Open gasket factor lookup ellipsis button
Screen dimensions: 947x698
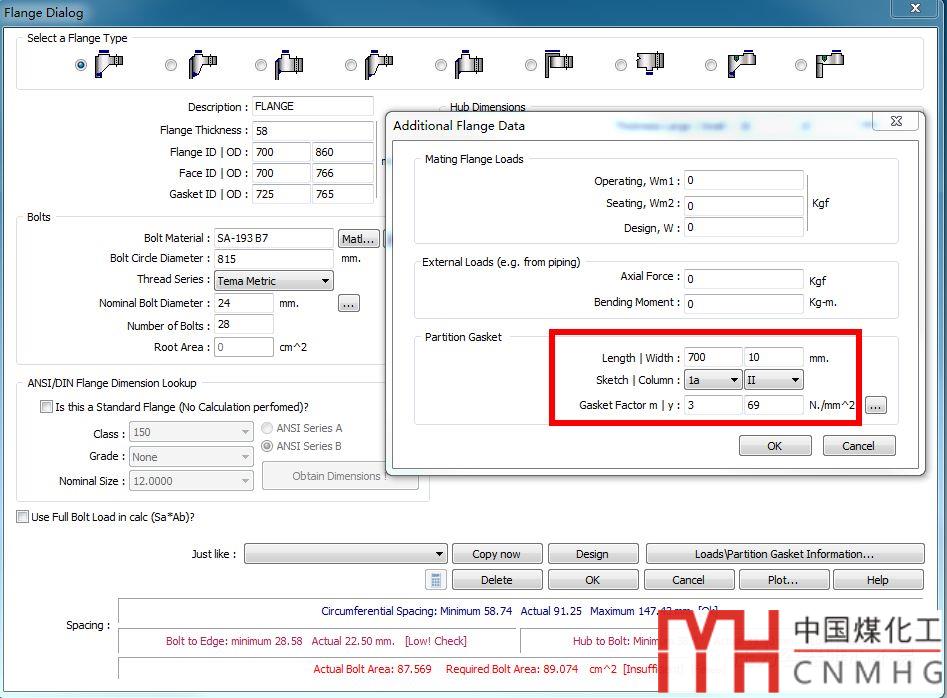pyautogui.click(x=876, y=405)
